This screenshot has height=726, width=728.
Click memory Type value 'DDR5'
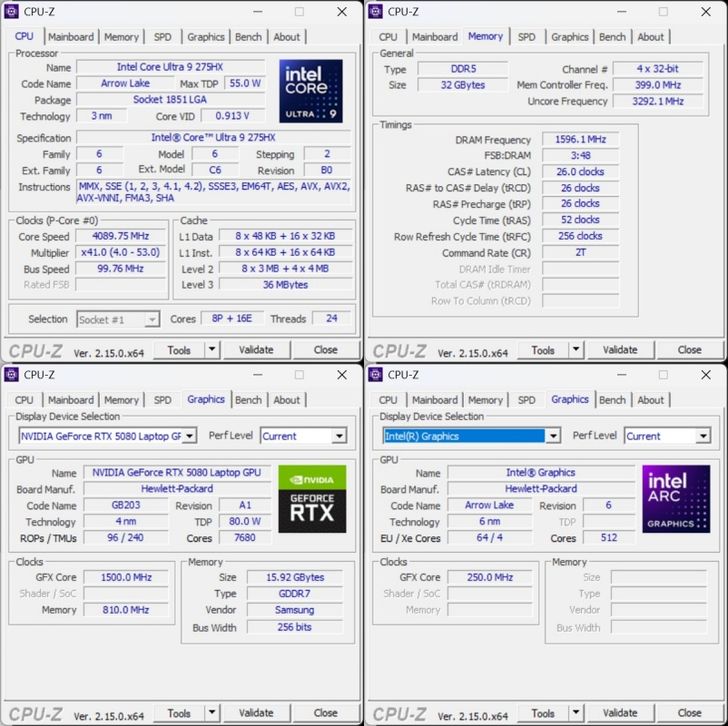coord(463,69)
